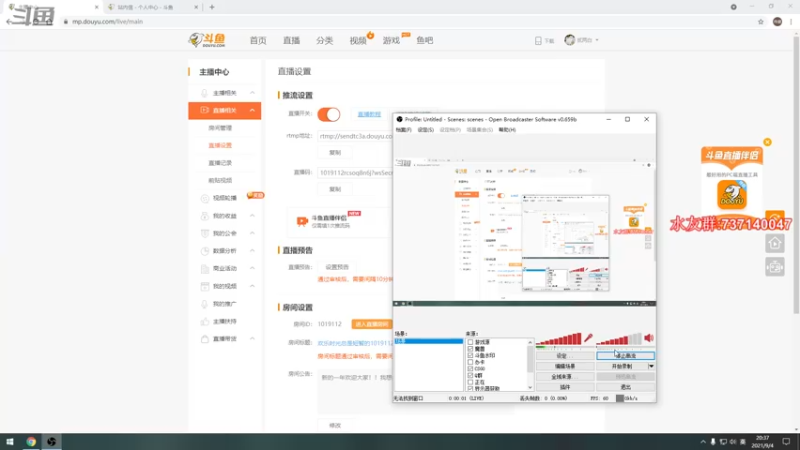This screenshot has width=800, height=450.
Task: Click 我的视频 calendar icon
Action: (205, 286)
